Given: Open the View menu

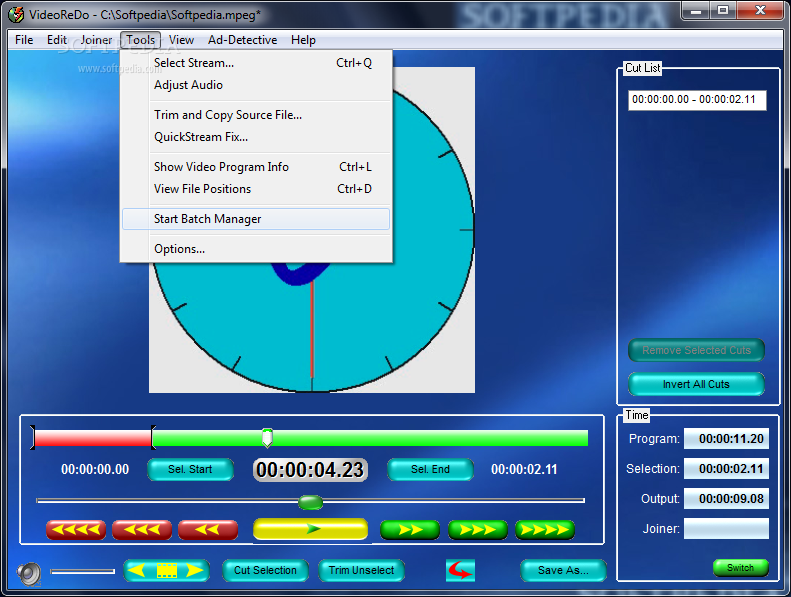Looking at the screenshot, I should 181,40.
